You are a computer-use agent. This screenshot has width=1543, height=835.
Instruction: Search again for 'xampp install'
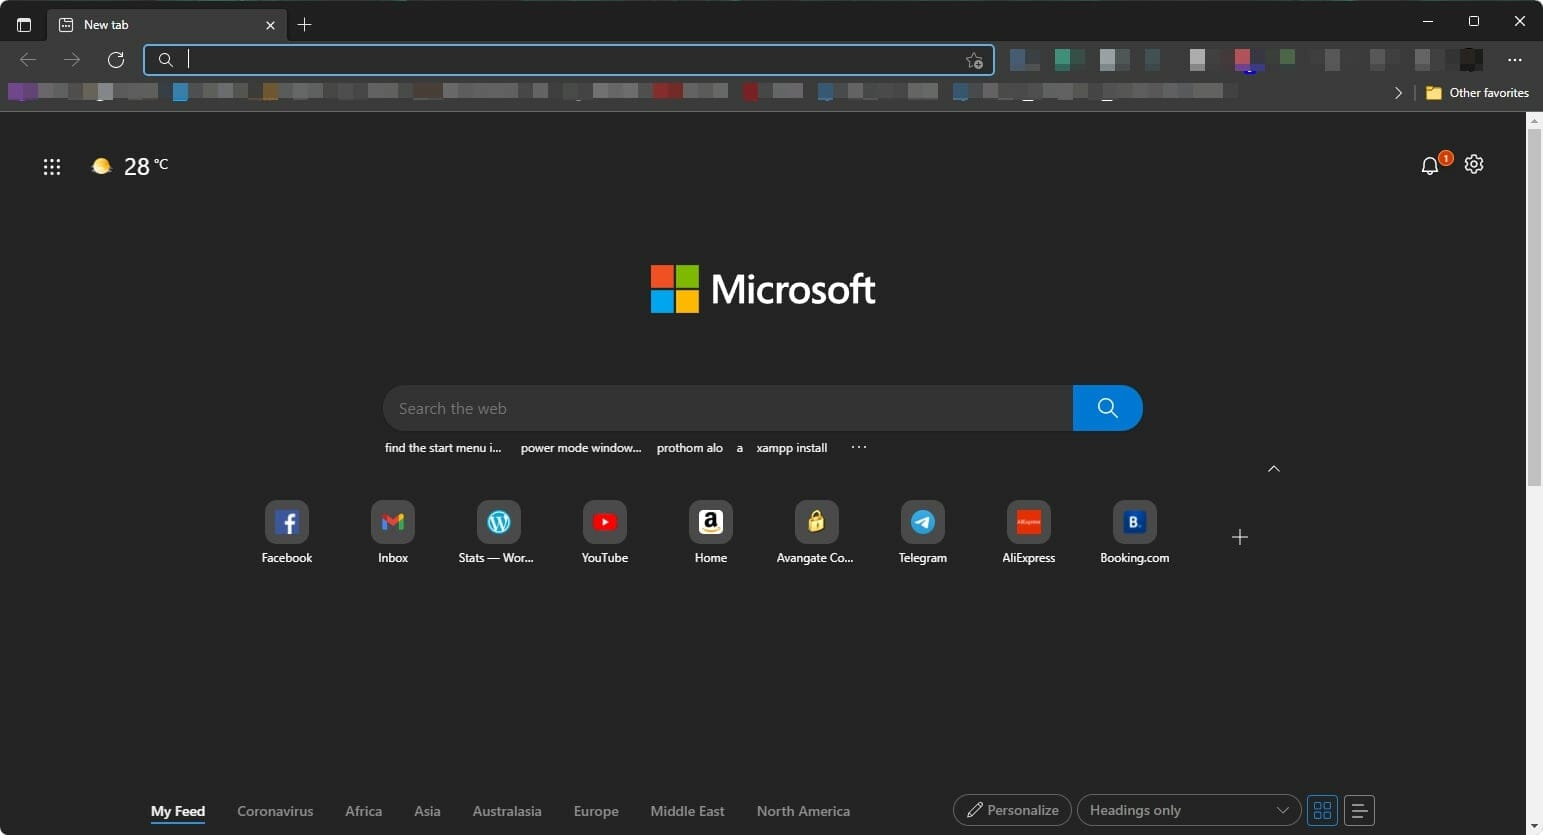pos(792,448)
